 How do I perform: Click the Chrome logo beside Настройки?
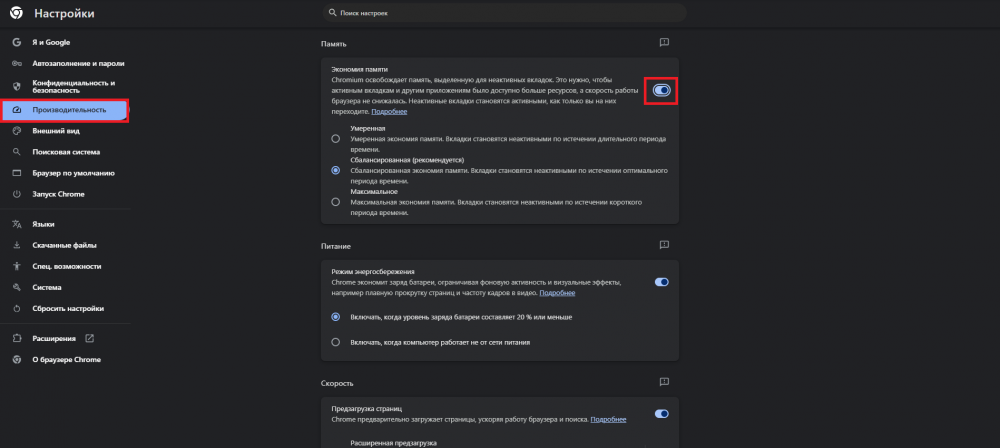pos(16,14)
